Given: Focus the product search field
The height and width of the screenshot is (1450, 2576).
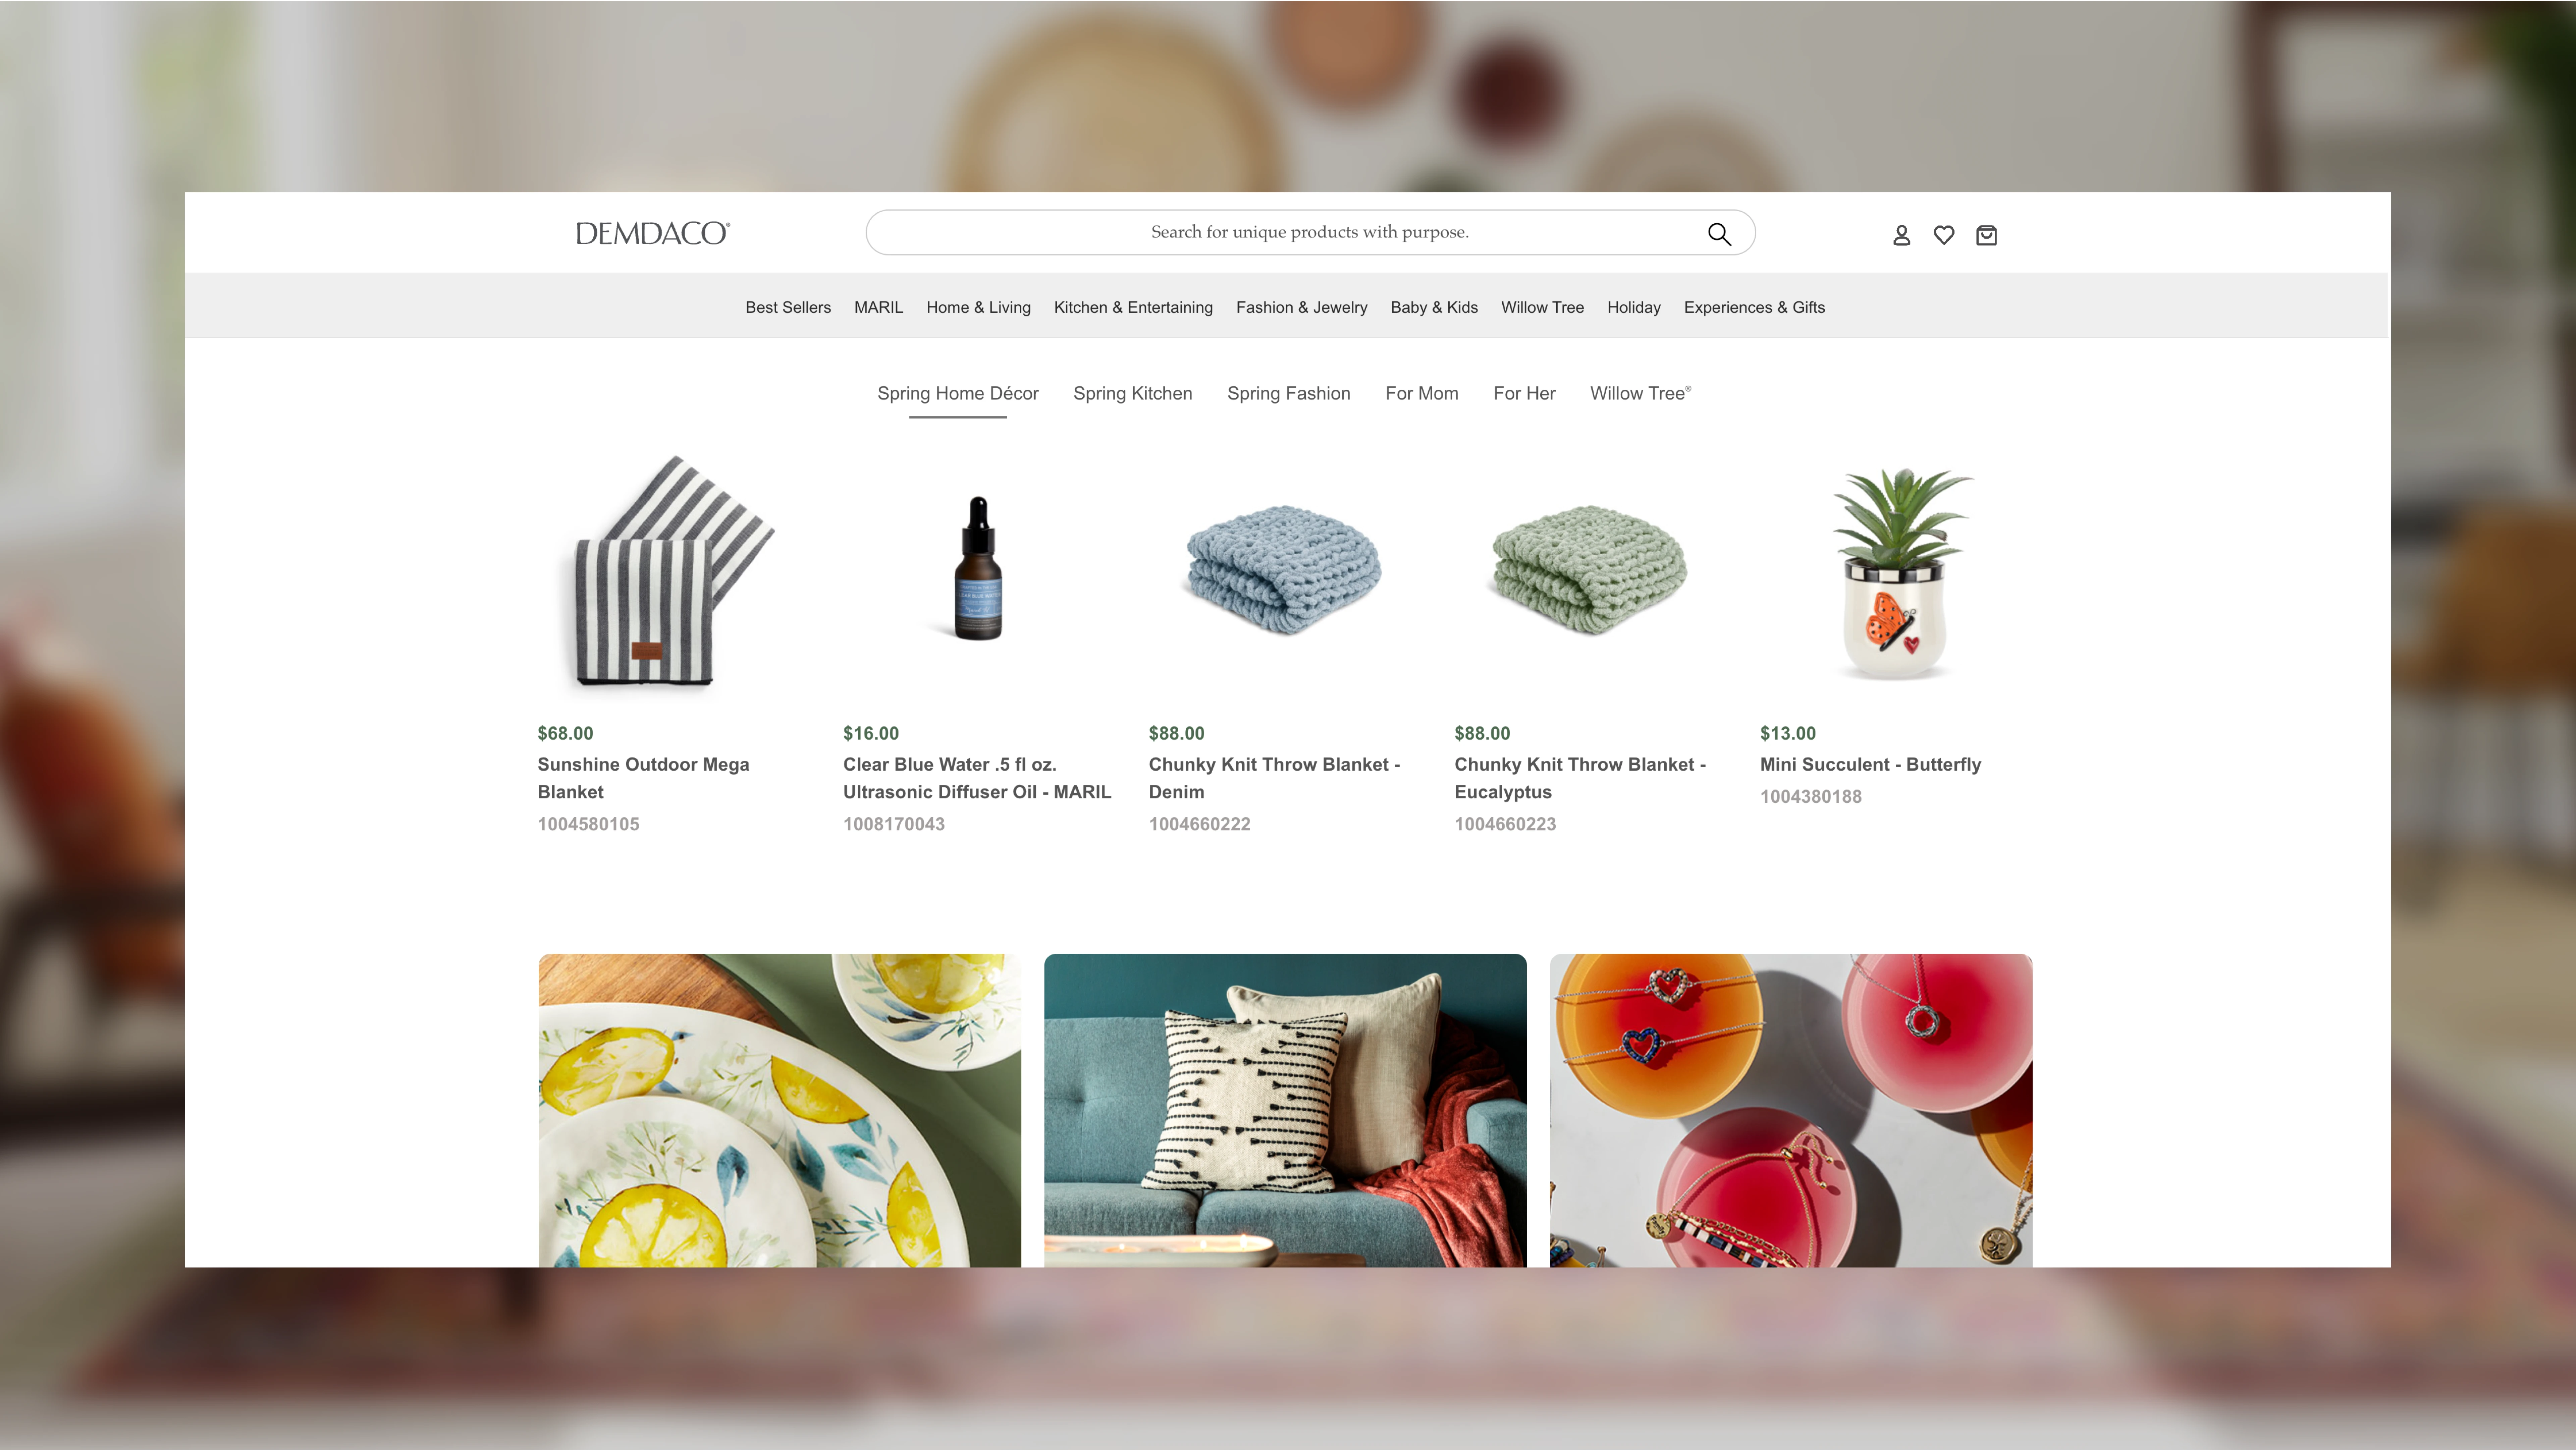Looking at the screenshot, I should coord(1310,232).
